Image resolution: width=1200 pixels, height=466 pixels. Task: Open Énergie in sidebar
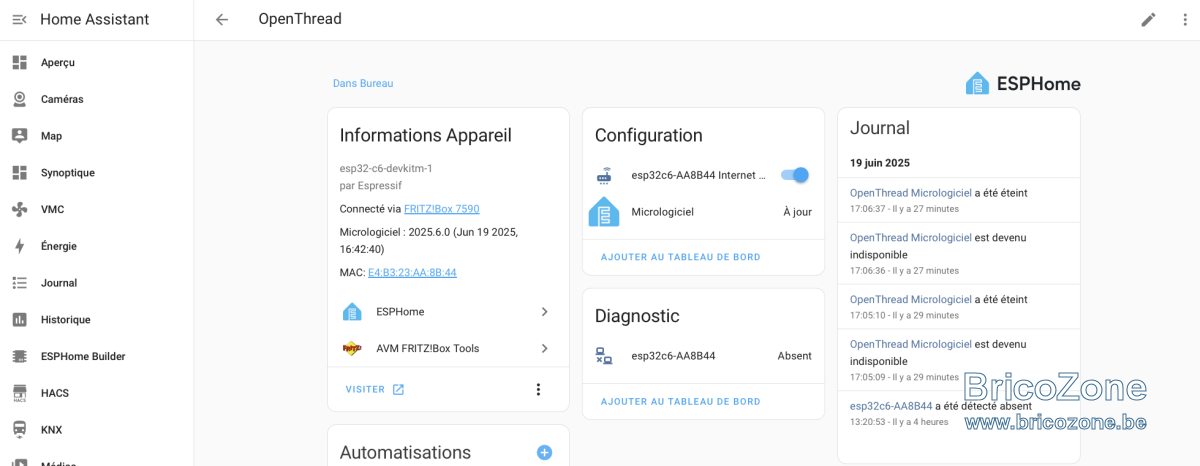pyautogui.click(x=97, y=246)
